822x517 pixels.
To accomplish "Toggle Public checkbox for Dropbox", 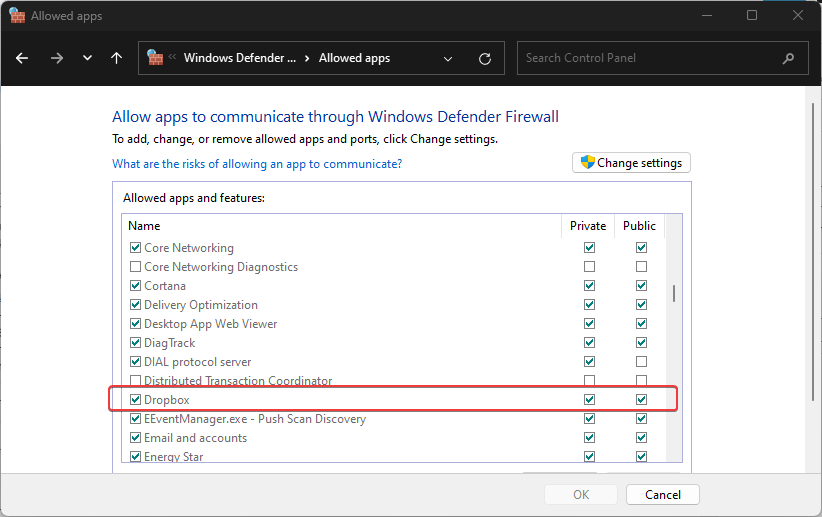I will click(x=641, y=400).
